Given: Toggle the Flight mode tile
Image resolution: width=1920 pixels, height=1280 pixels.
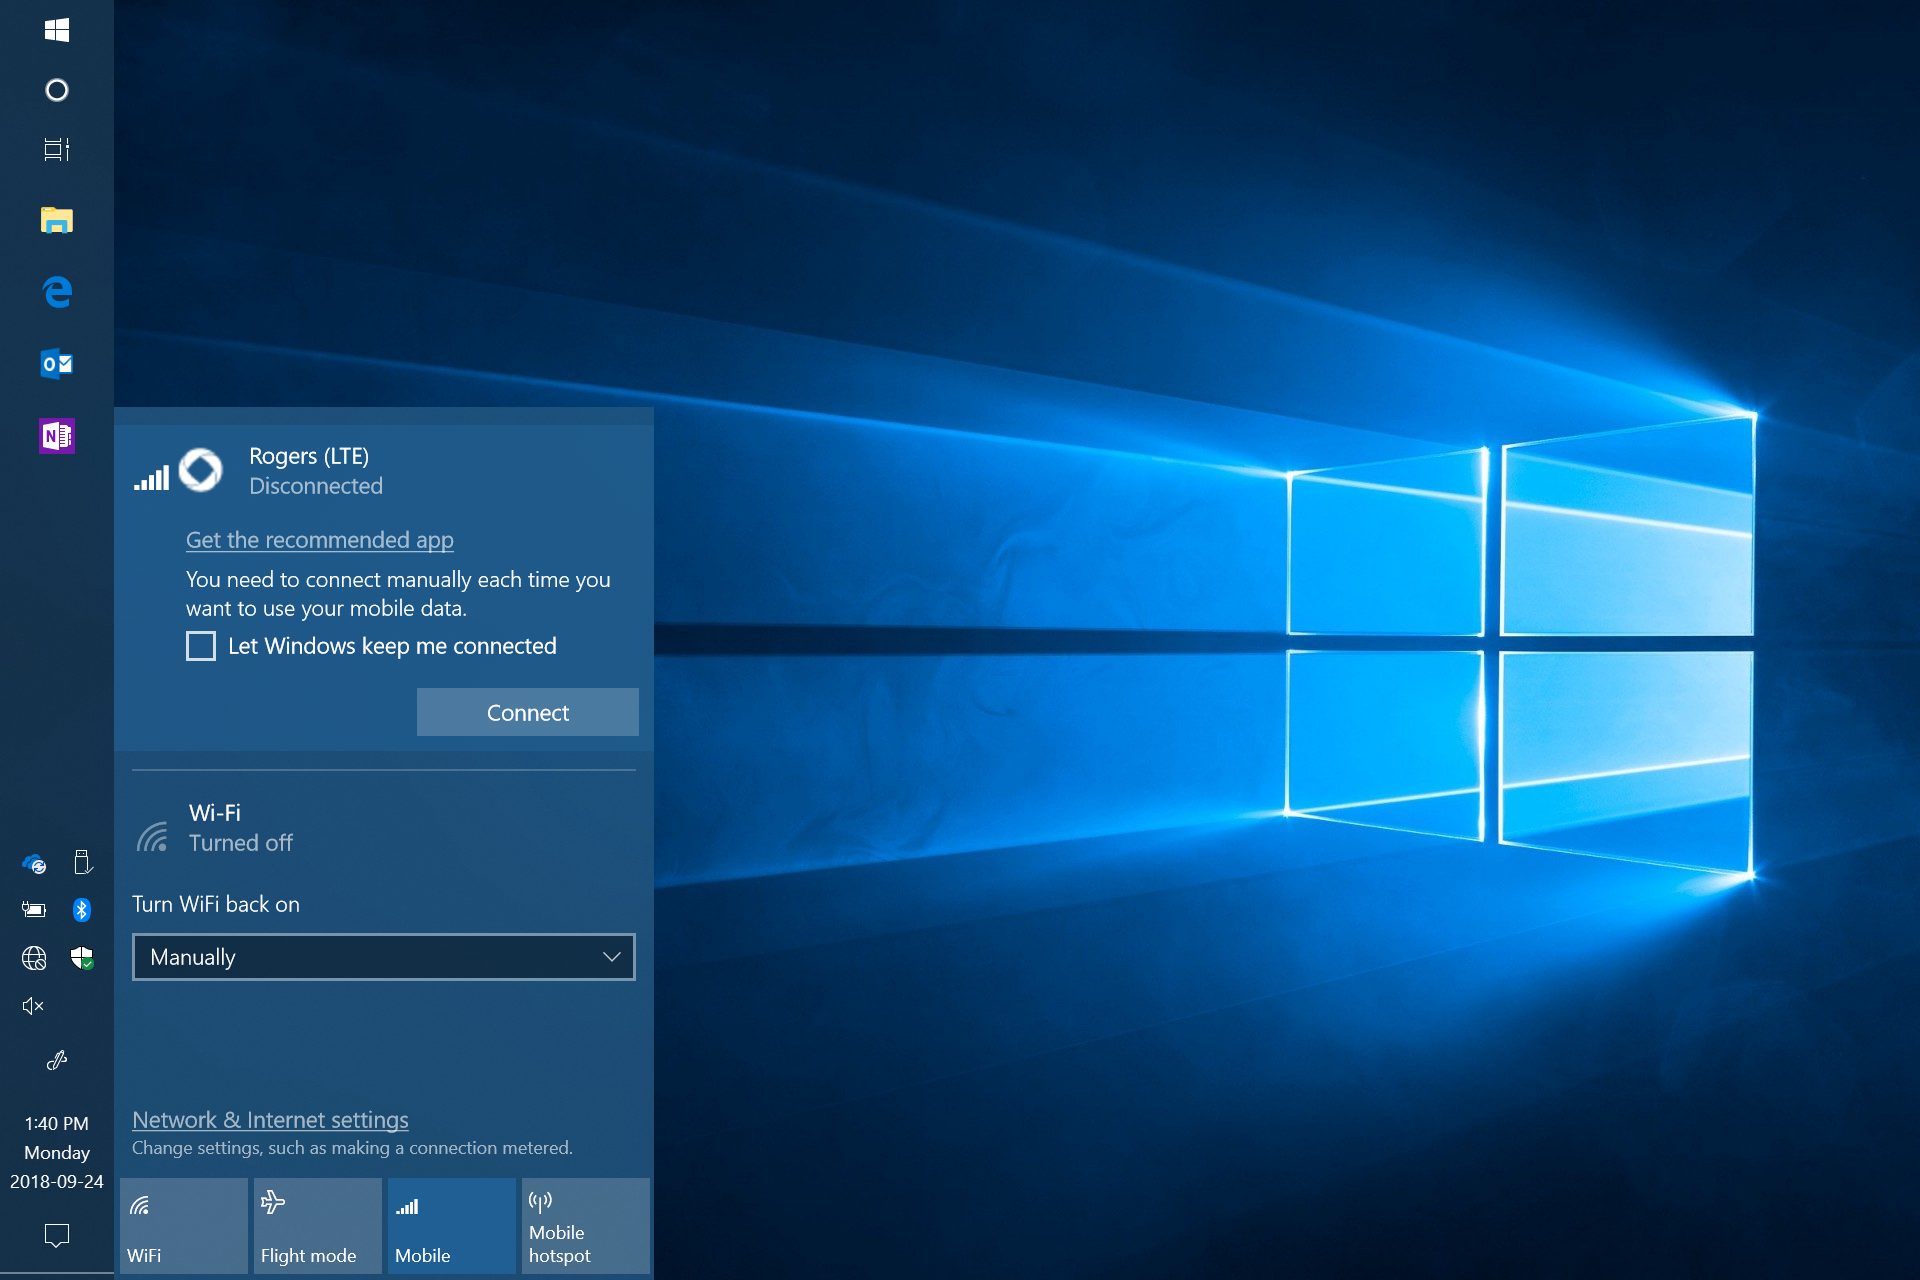Looking at the screenshot, I should [x=318, y=1226].
